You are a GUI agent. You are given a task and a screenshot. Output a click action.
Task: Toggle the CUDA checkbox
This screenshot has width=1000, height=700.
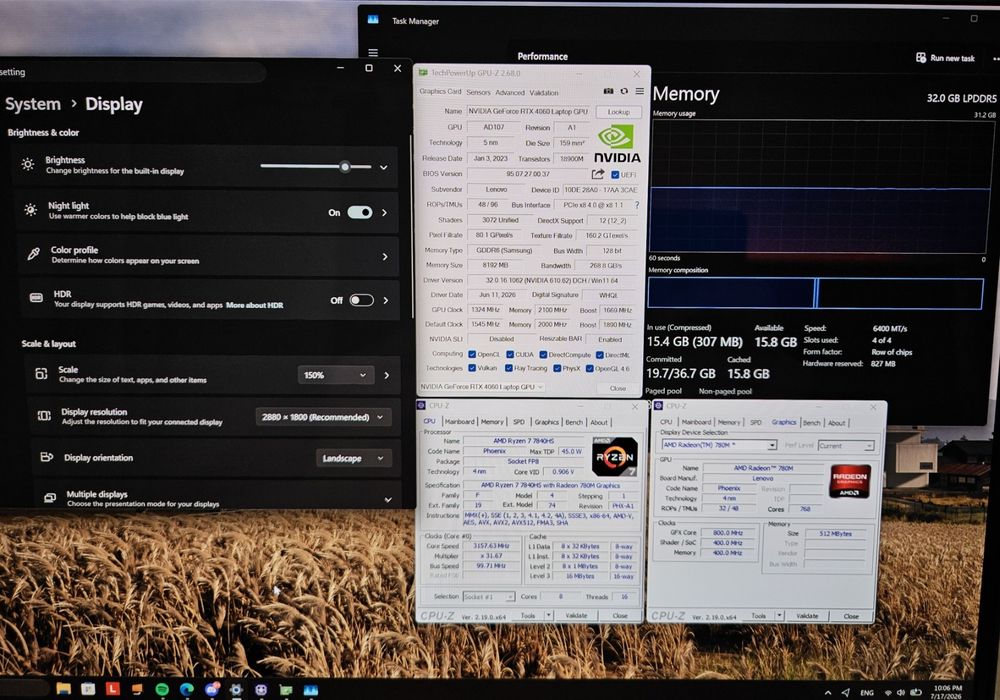[510, 354]
